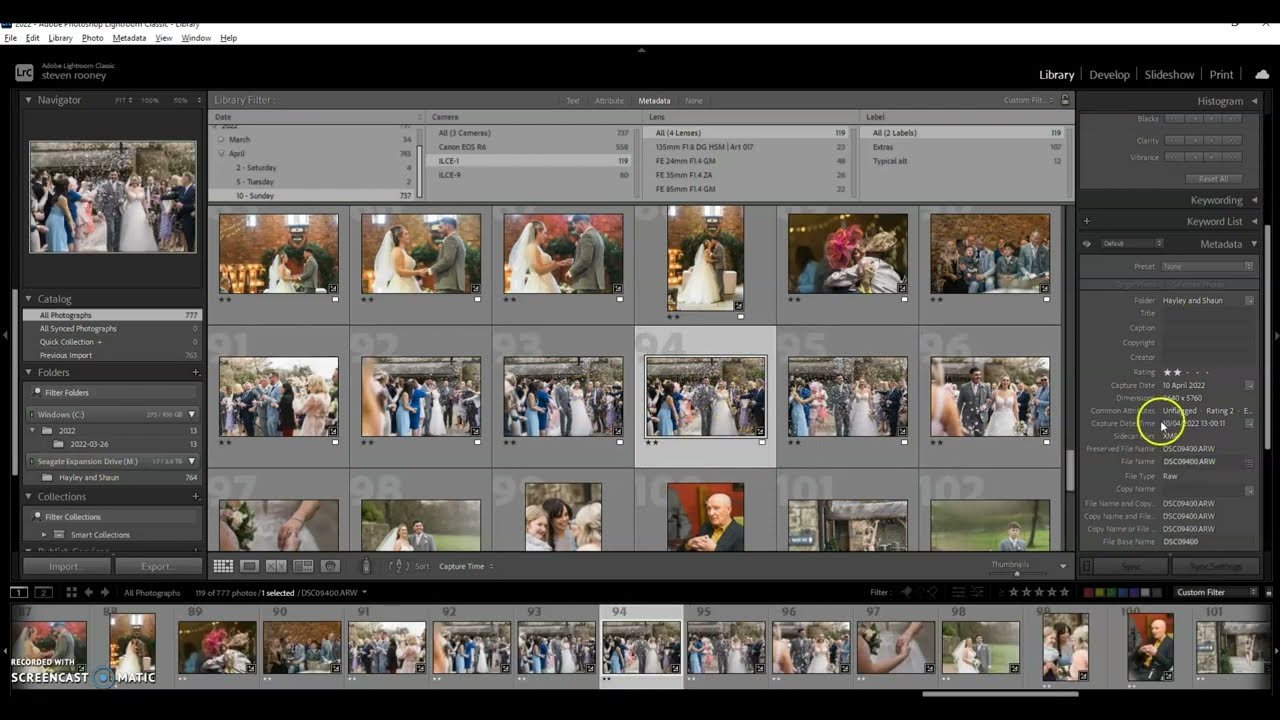Open Survey view in toolbar

(x=303, y=566)
